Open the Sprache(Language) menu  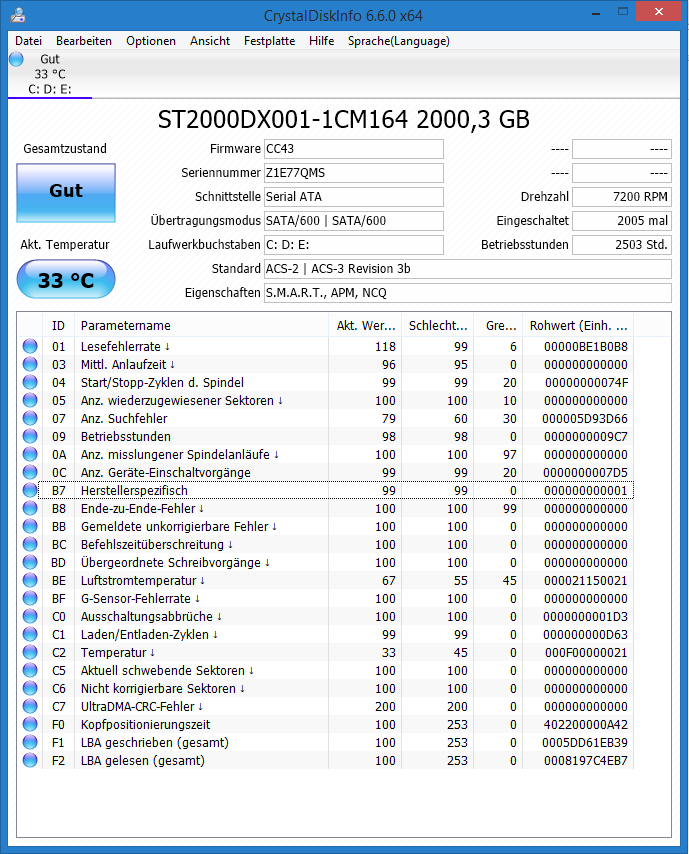(x=399, y=41)
